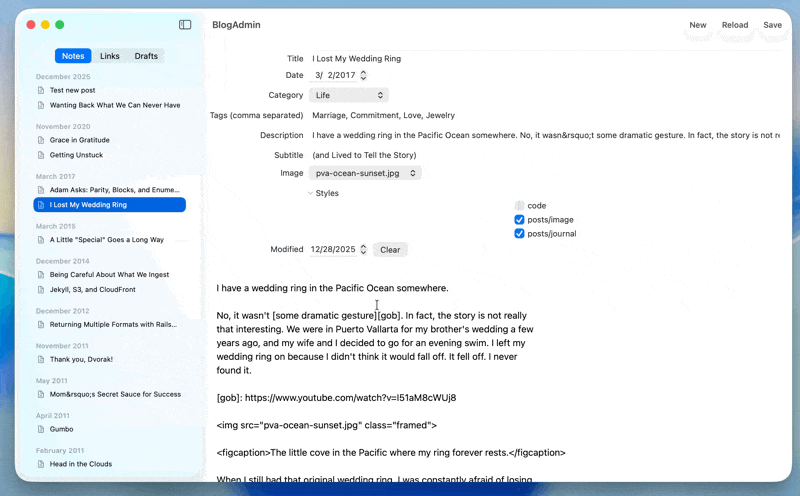
Task: Click the gob YouTube URL line in editor
Action: [336, 398]
